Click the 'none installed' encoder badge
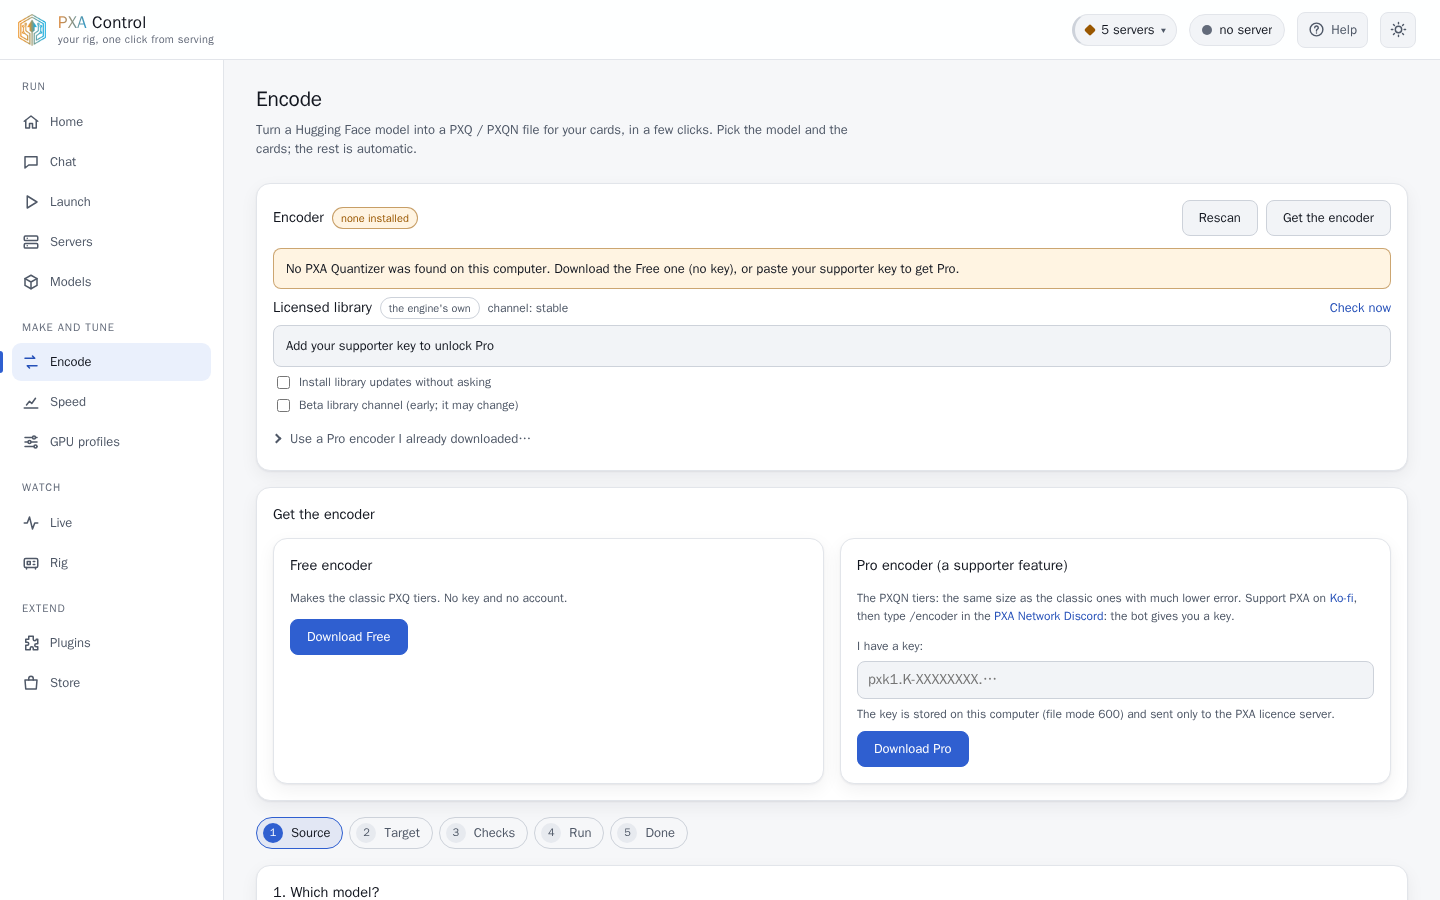This screenshot has height=900, width=1440. click(x=375, y=218)
